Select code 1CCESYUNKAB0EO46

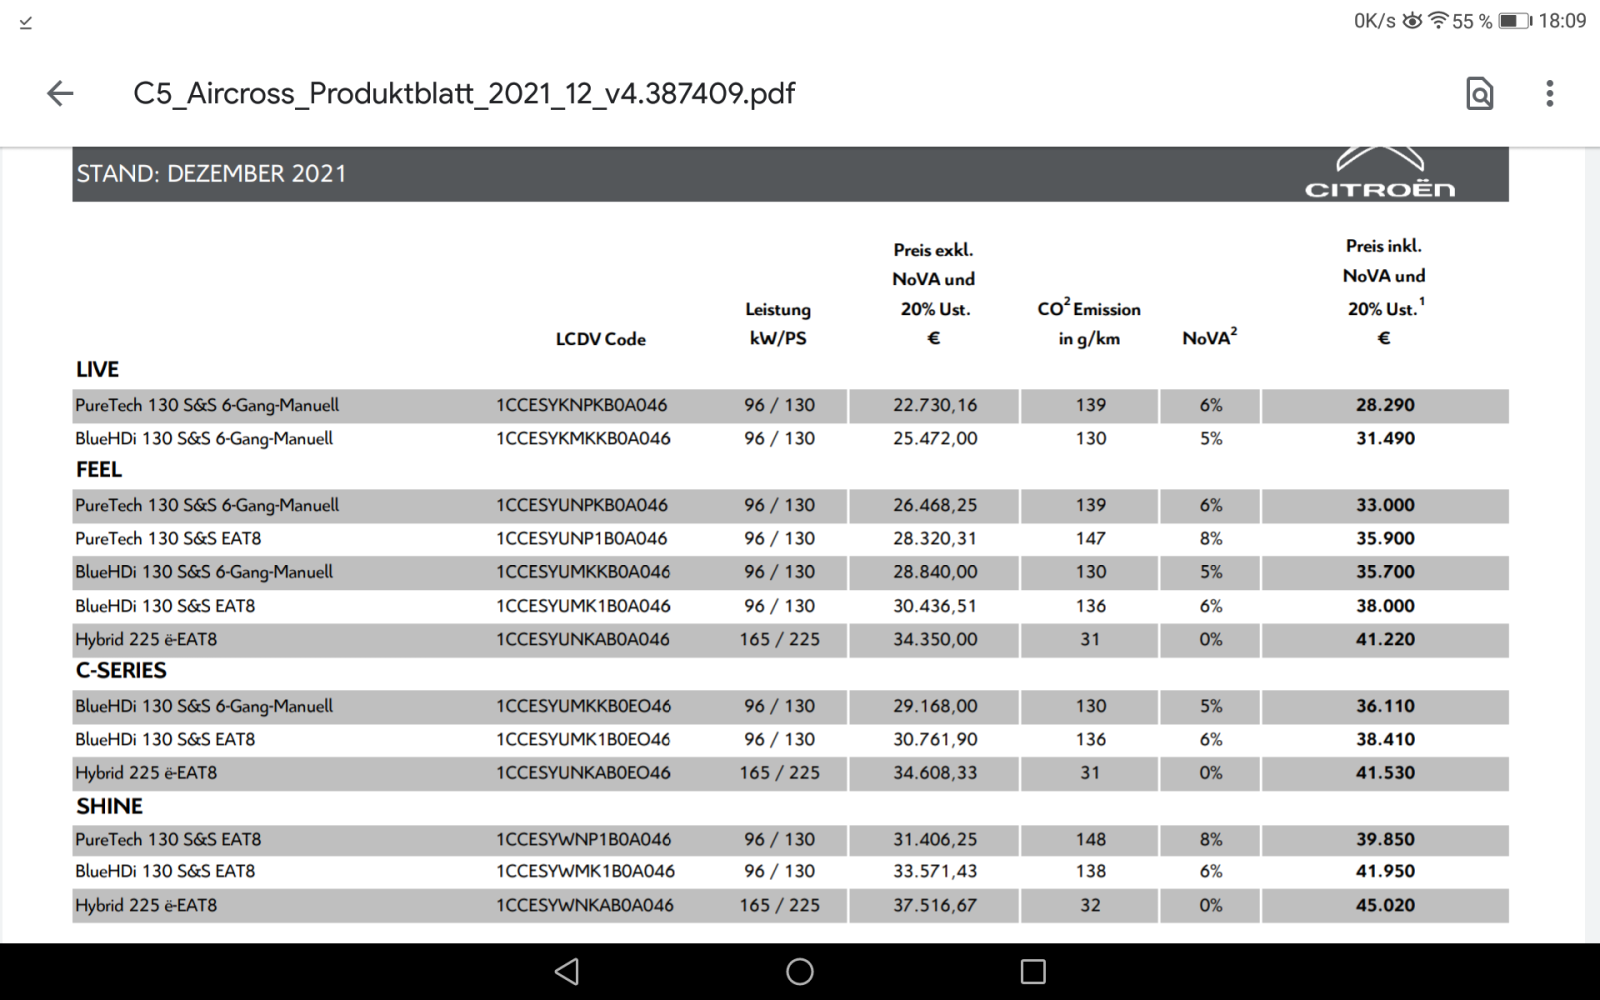pos(583,773)
